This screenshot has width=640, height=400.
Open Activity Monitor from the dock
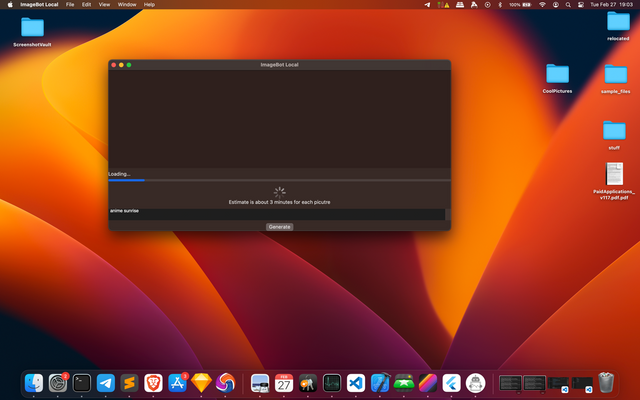(x=332, y=383)
